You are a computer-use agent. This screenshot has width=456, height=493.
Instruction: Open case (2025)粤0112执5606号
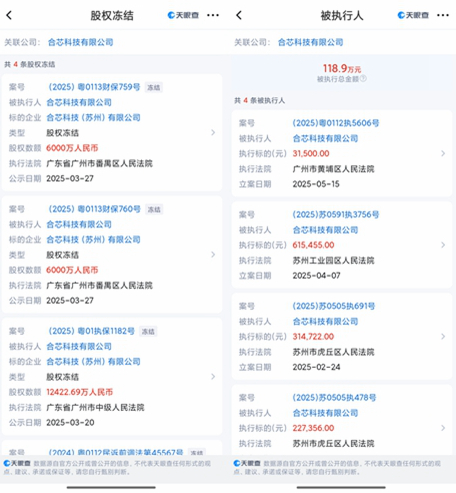click(336, 123)
